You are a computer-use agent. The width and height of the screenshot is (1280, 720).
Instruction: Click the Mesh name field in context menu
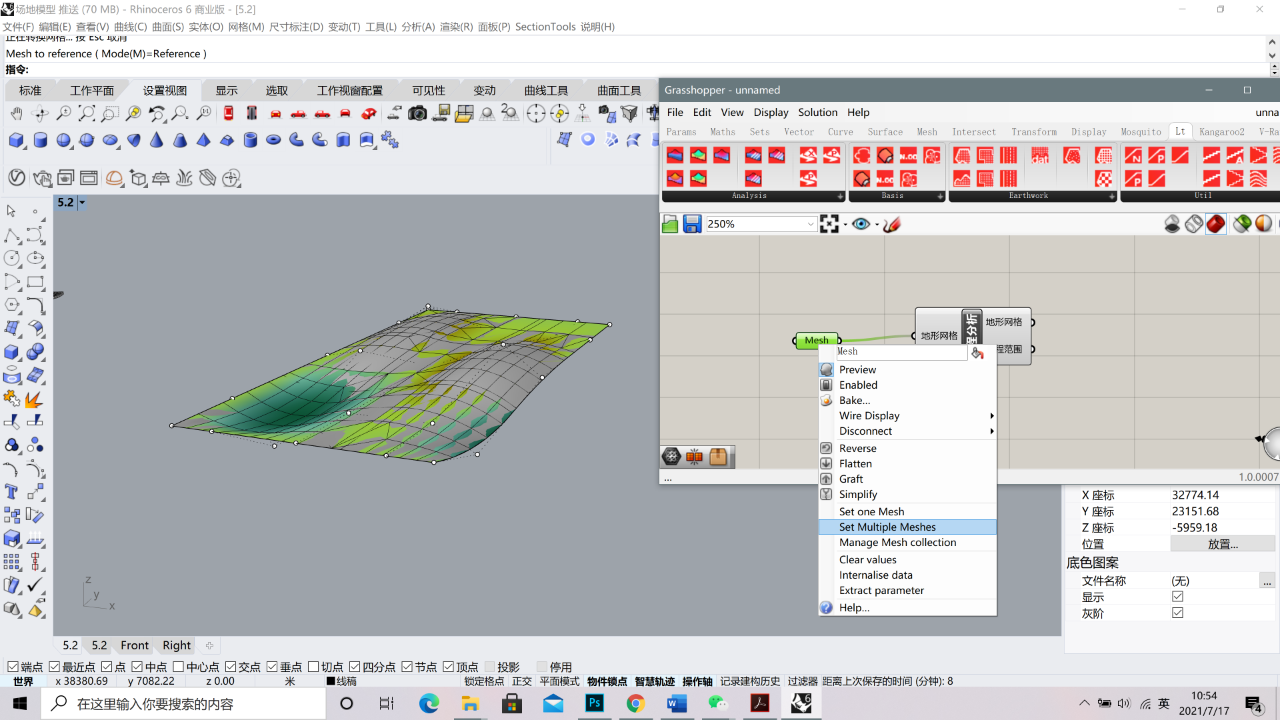(902, 352)
